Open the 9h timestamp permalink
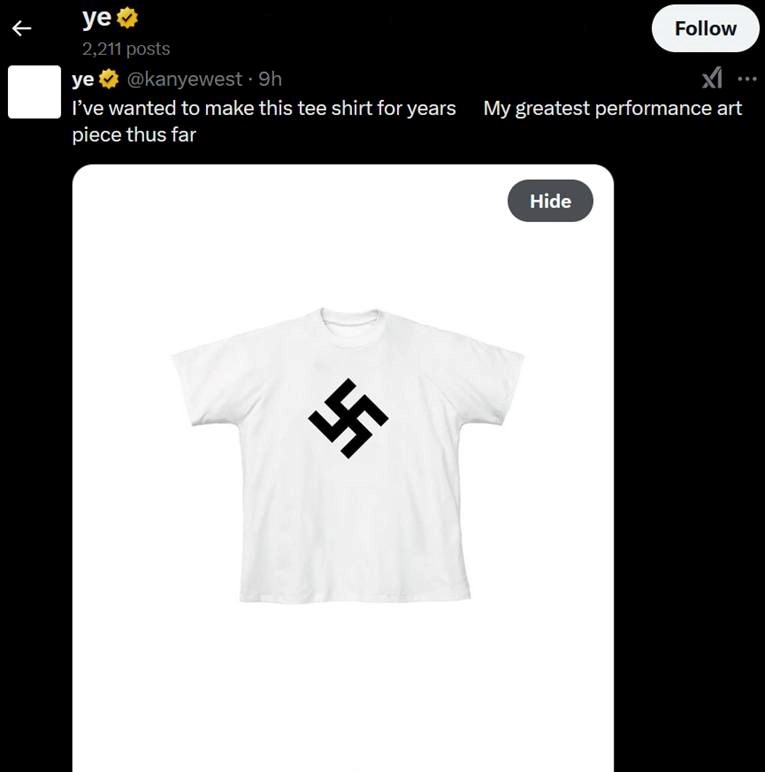This screenshot has width=765, height=772. [x=270, y=79]
